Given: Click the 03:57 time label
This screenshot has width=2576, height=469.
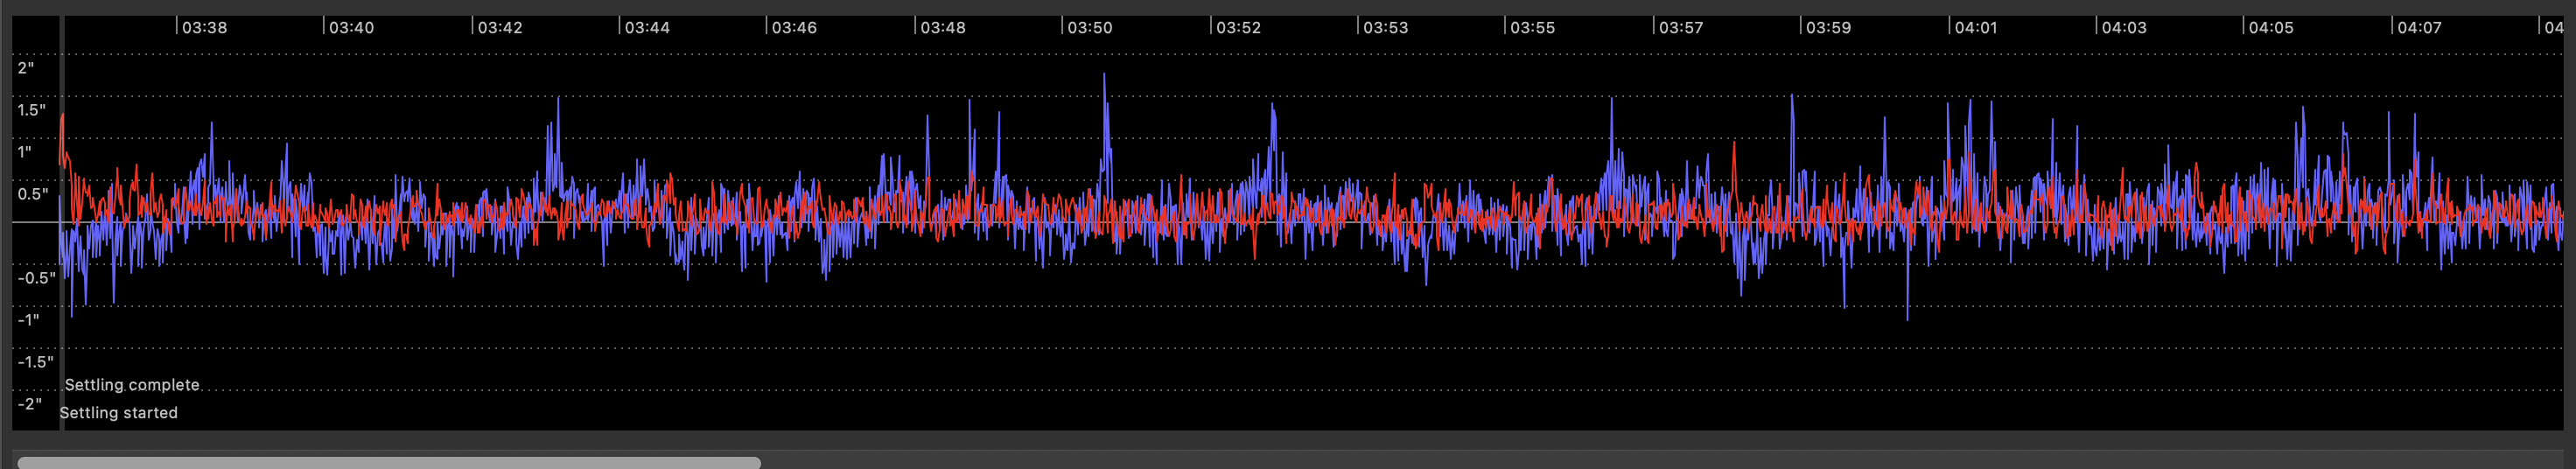Looking at the screenshot, I should 1681,28.
